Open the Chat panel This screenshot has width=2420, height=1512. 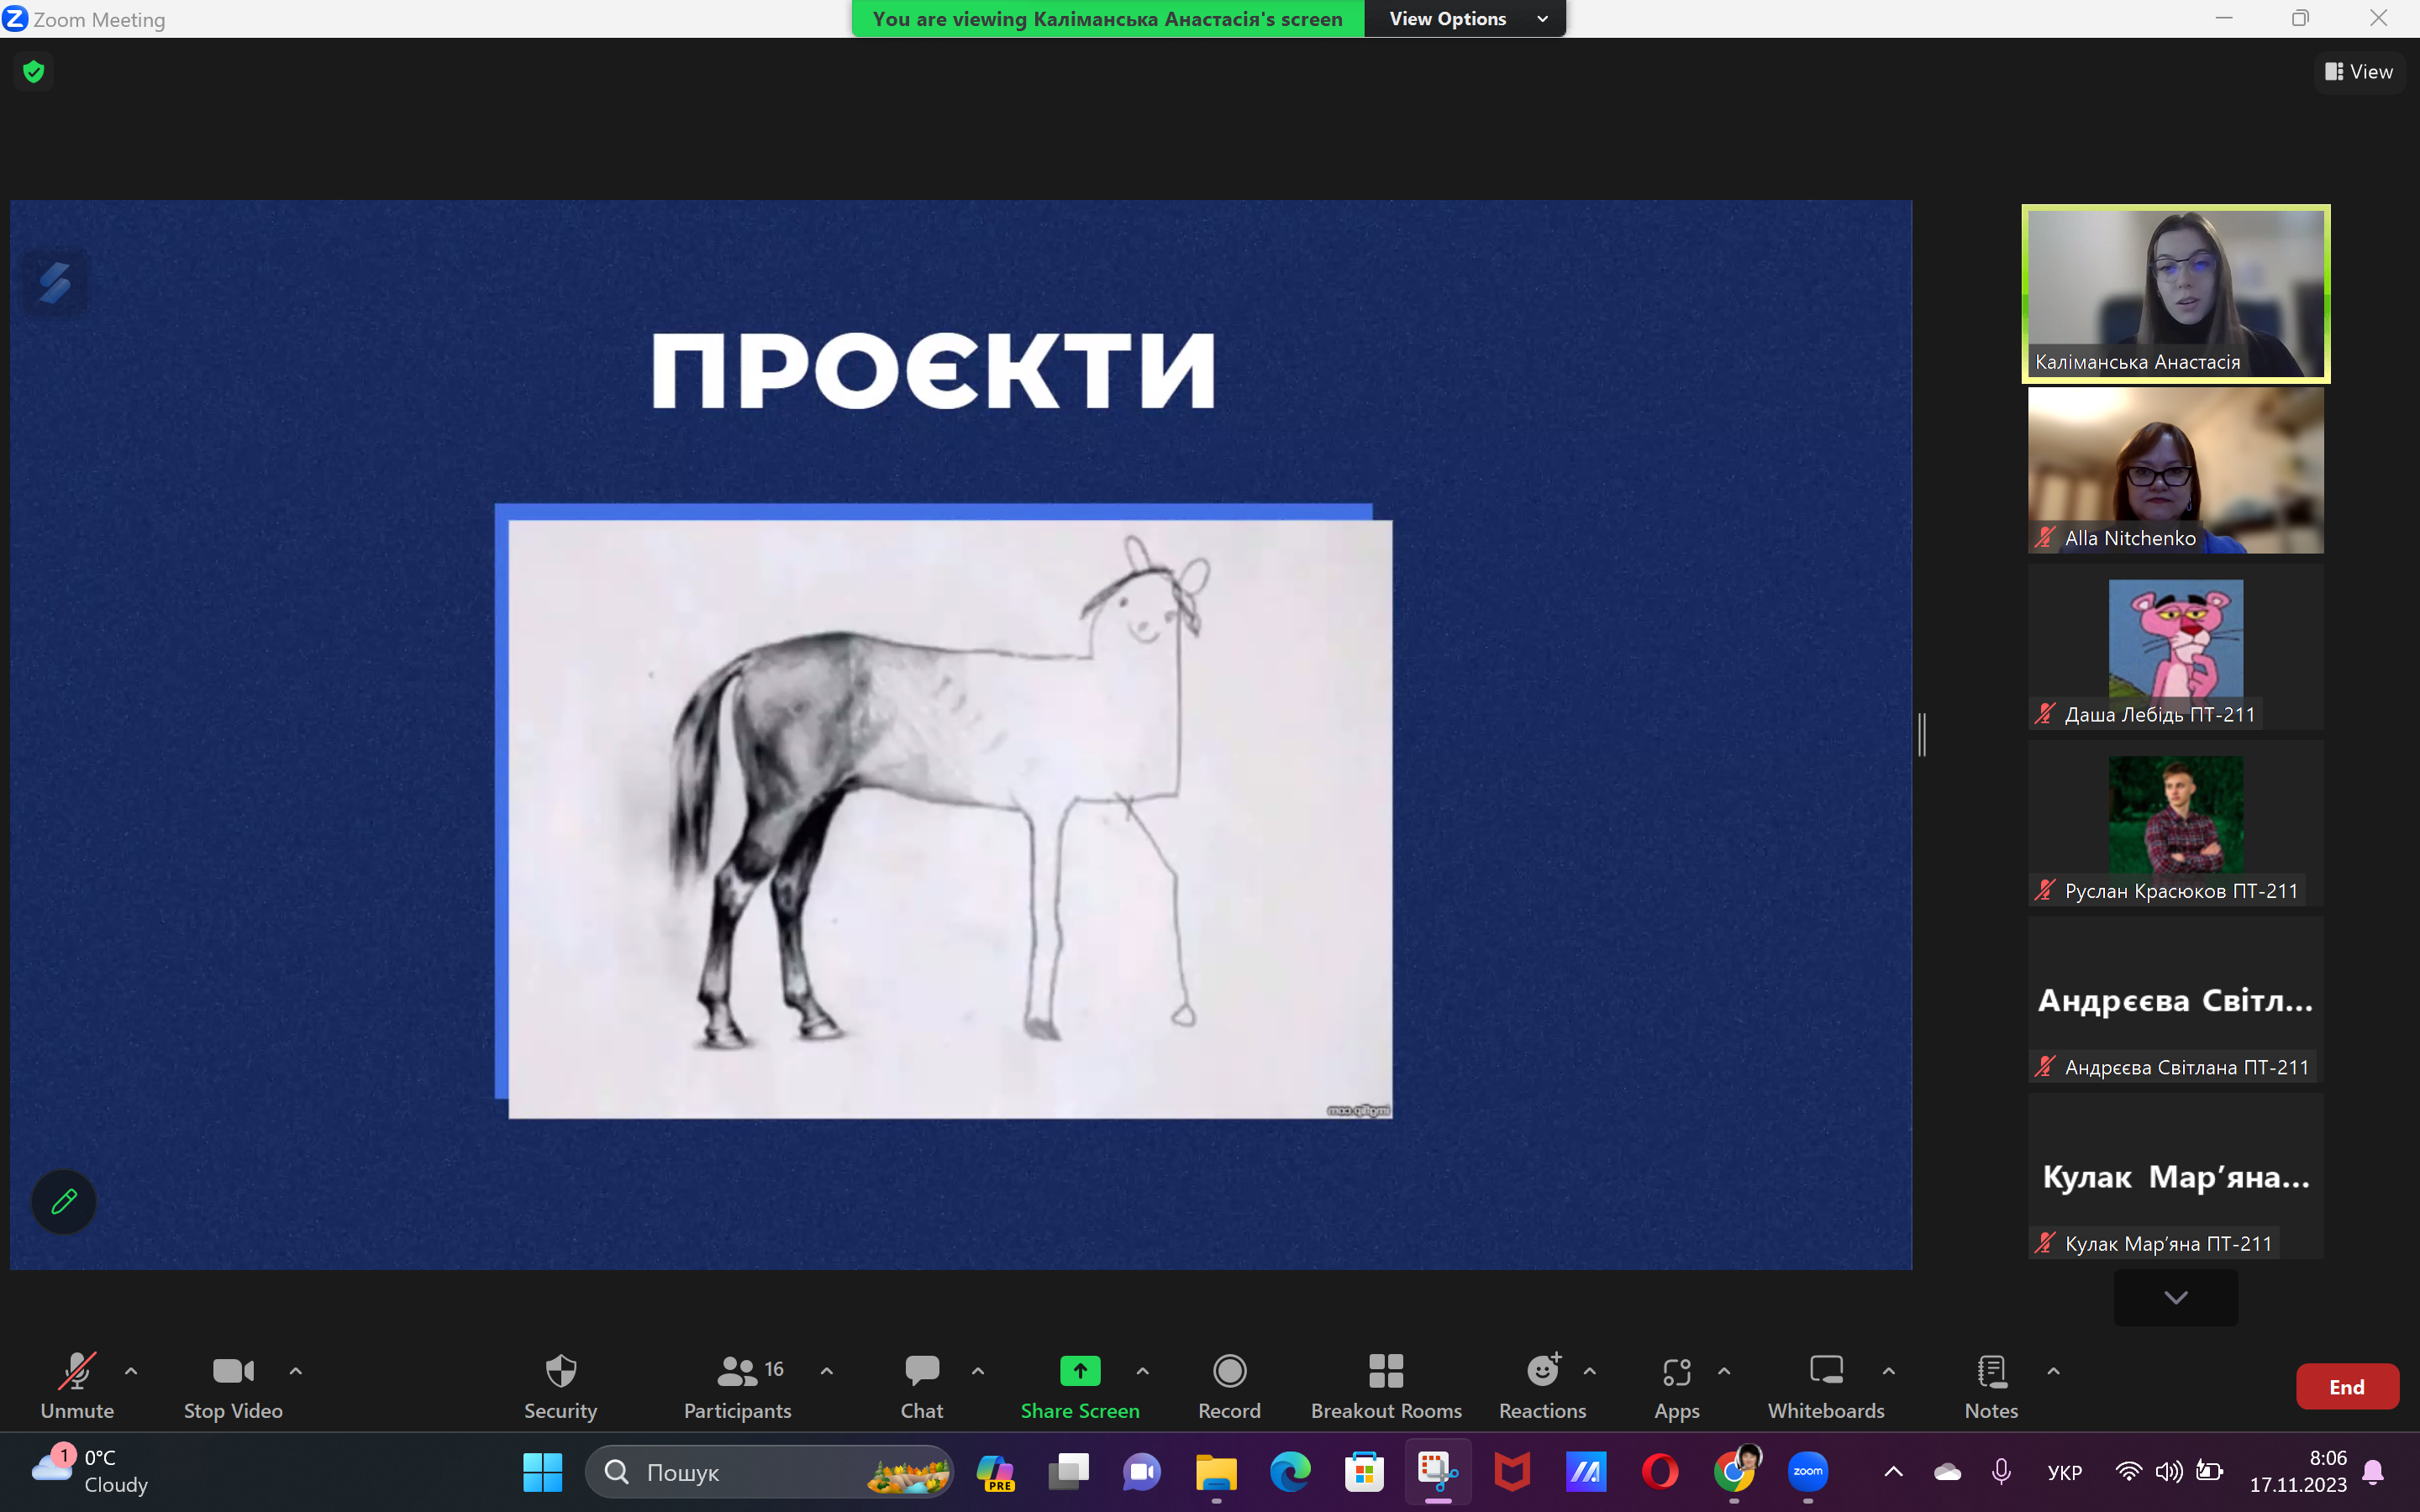[x=921, y=1385]
